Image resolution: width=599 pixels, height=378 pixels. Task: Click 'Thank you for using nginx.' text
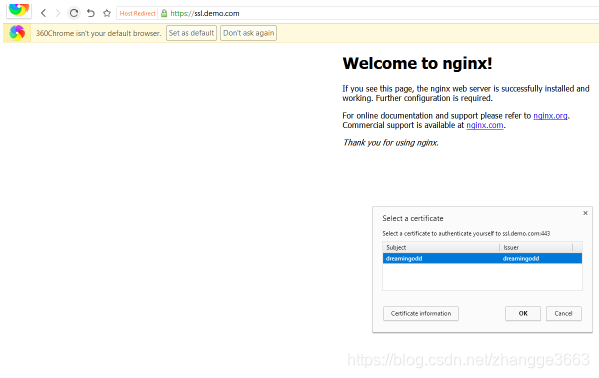[390, 143]
